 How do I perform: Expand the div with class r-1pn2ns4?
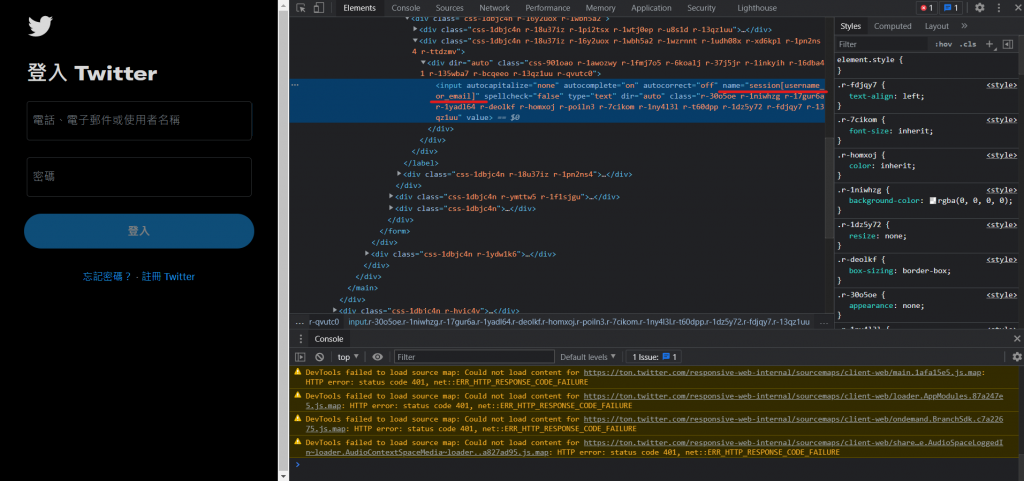(x=399, y=174)
